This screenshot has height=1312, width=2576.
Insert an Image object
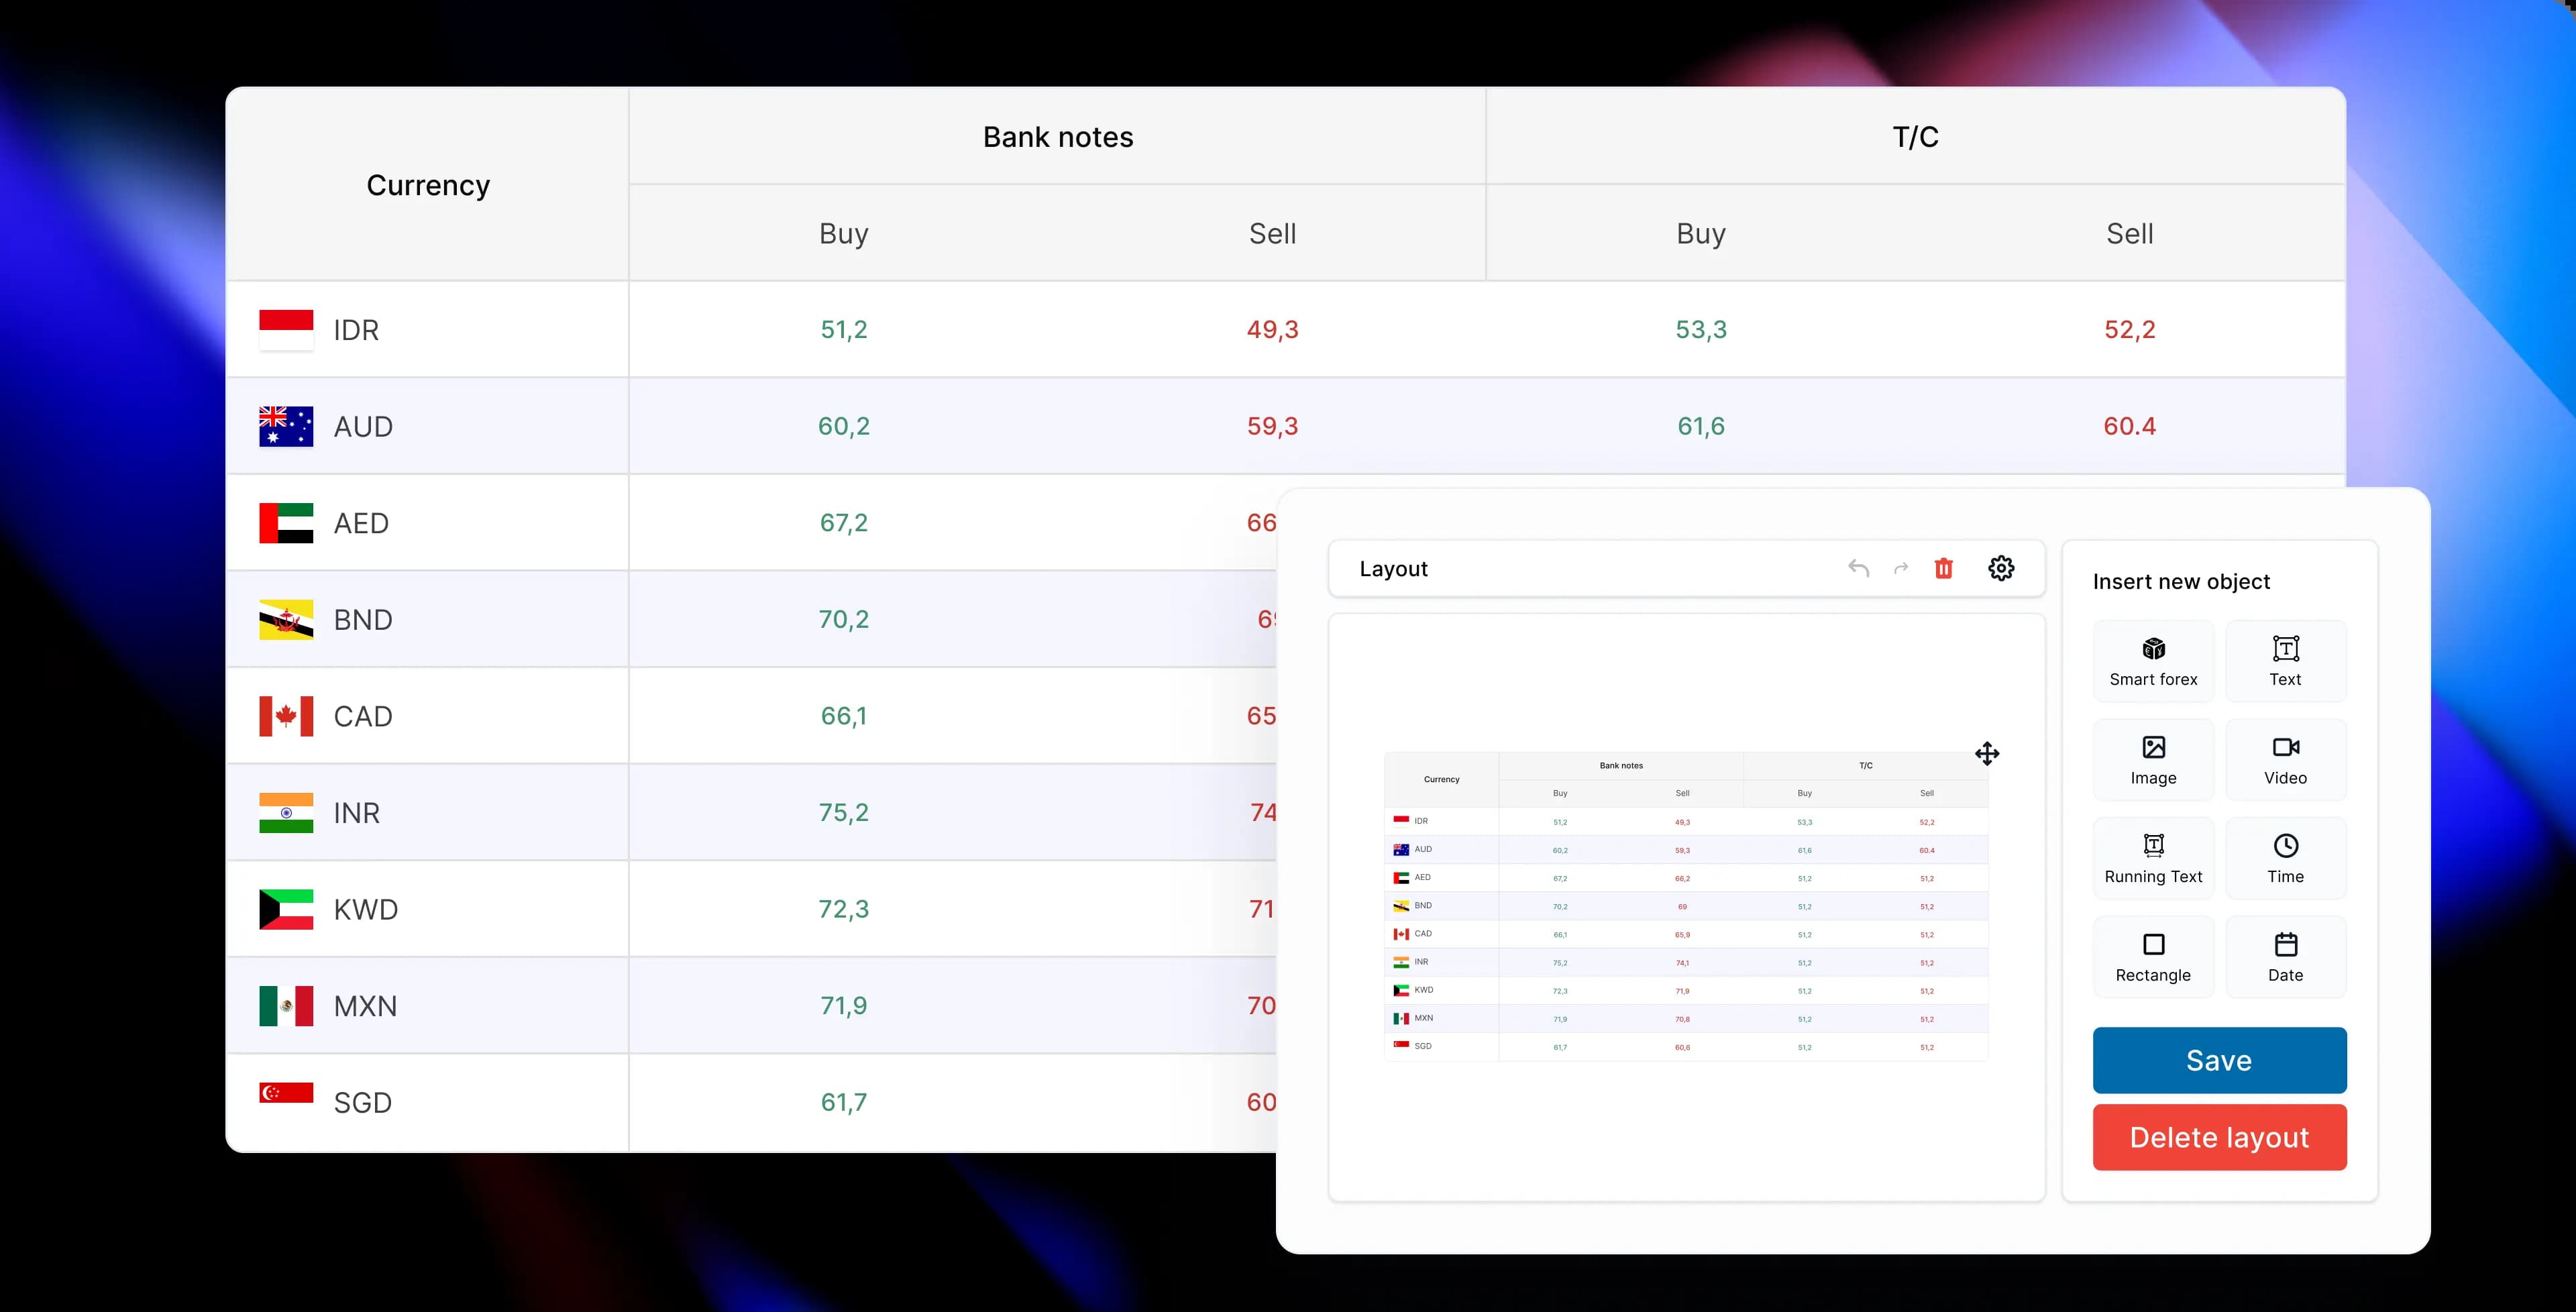click(x=2153, y=760)
